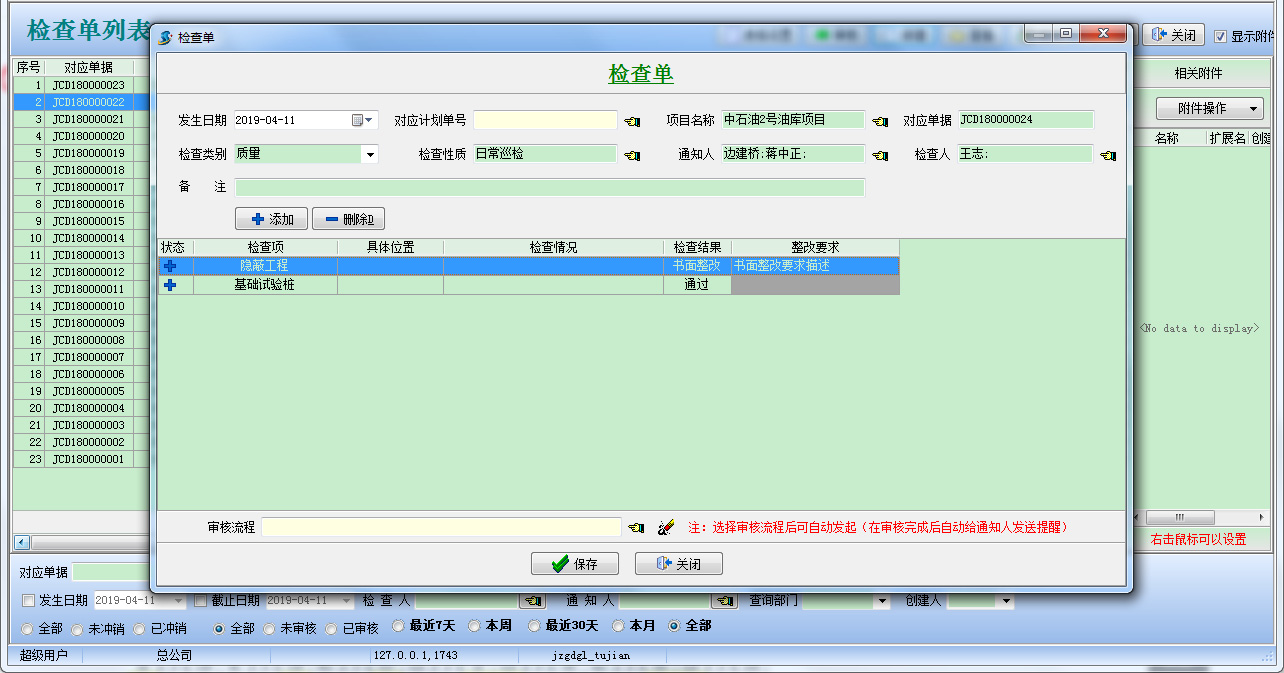Click 通过 result cell
This screenshot has width=1284, height=673.
click(x=697, y=285)
